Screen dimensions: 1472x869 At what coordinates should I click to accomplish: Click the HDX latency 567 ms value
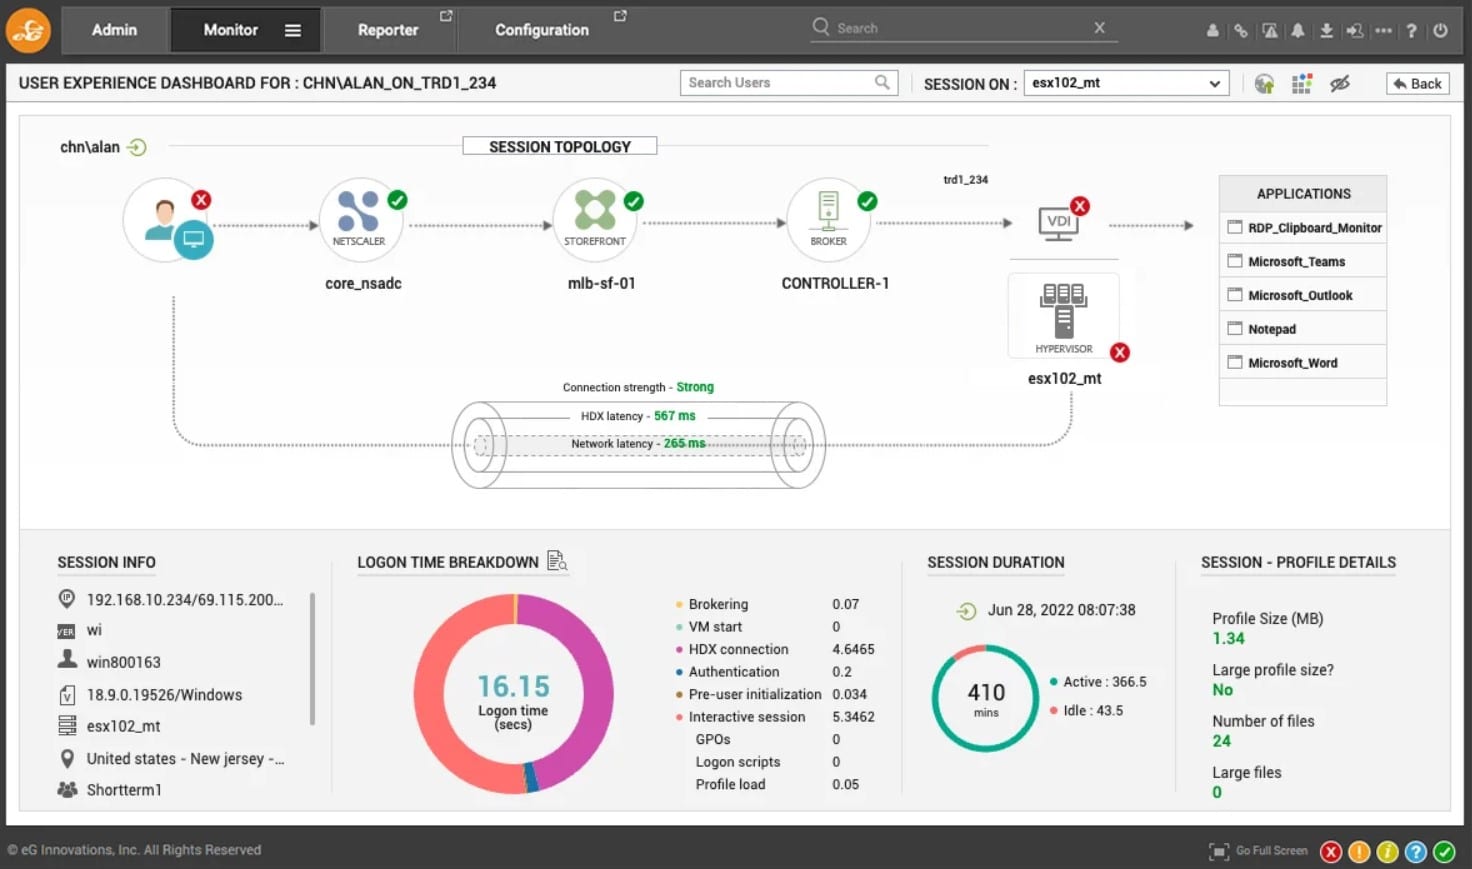pyautogui.click(x=674, y=416)
